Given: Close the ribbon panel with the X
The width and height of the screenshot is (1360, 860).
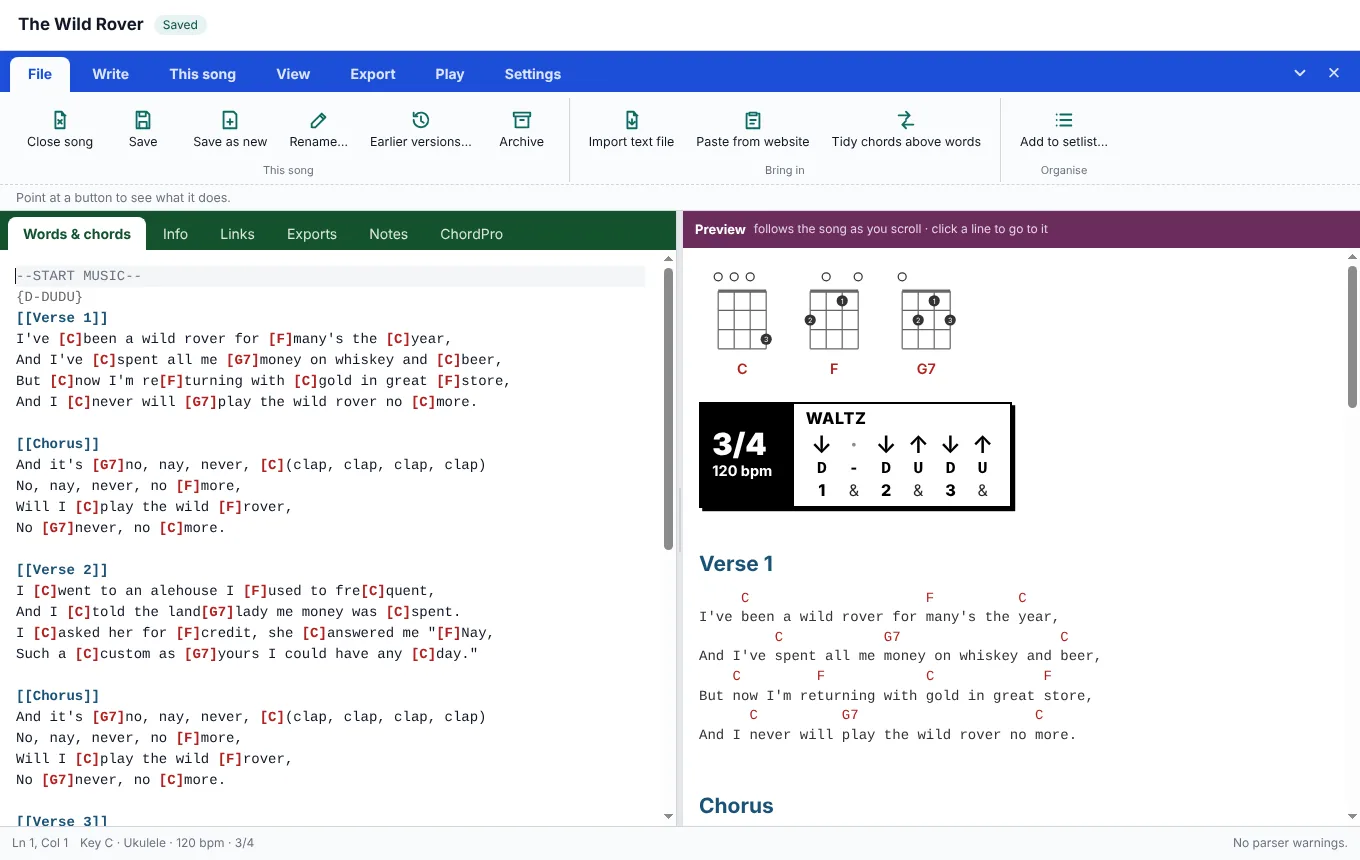Looking at the screenshot, I should pyautogui.click(x=1334, y=73).
